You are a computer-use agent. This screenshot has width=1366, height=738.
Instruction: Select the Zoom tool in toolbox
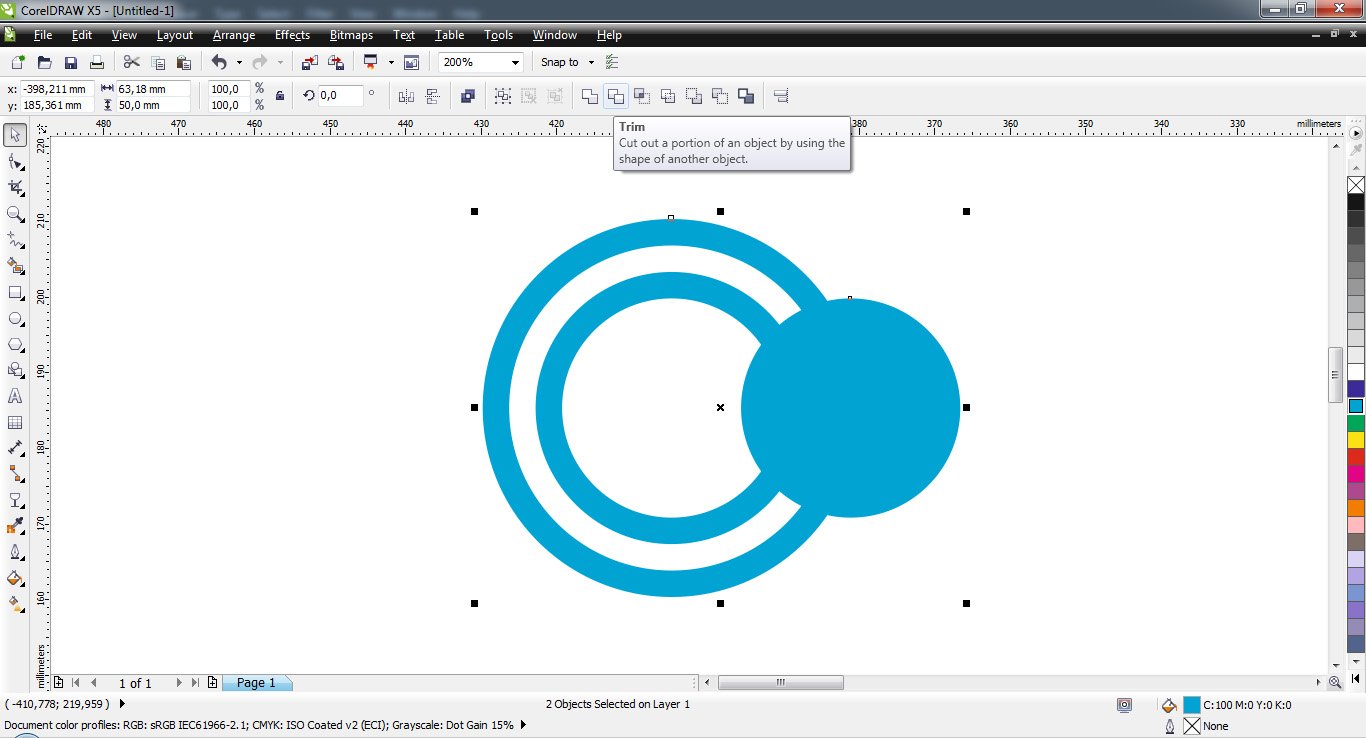pyautogui.click(x=15, y=214)
